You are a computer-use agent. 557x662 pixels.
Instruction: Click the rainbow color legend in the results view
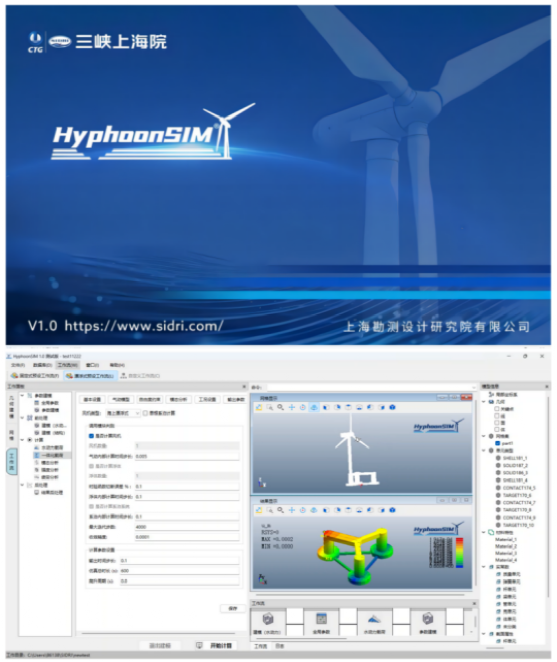tap(459, 553)
